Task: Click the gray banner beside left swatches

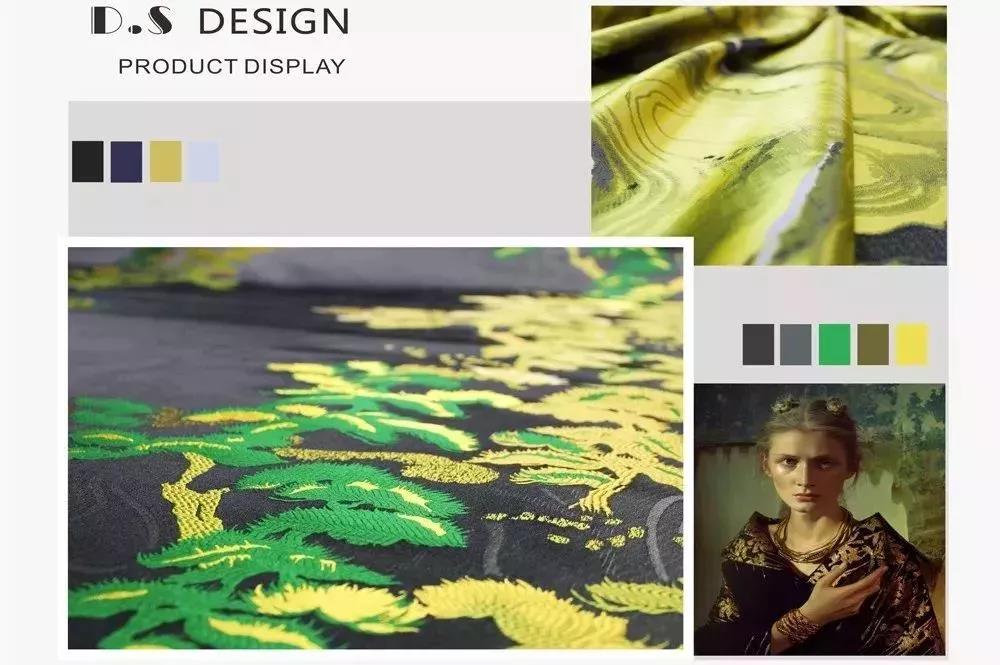Action: click(329, 168)
